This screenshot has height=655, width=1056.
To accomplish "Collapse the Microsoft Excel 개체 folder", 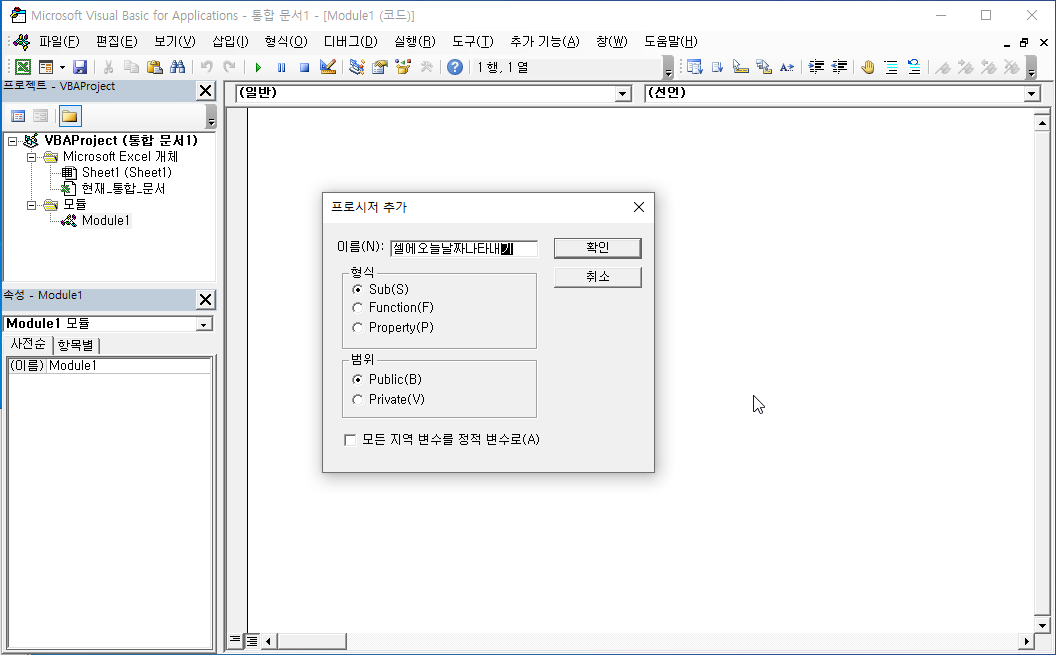I will [x=30, y=157].
